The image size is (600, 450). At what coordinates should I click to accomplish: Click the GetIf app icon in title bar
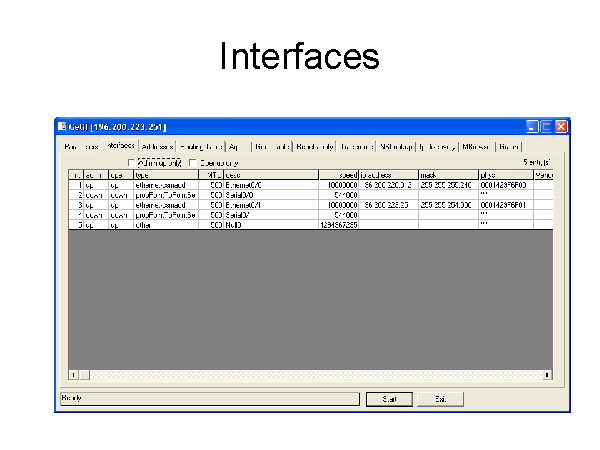coord(61,127)
